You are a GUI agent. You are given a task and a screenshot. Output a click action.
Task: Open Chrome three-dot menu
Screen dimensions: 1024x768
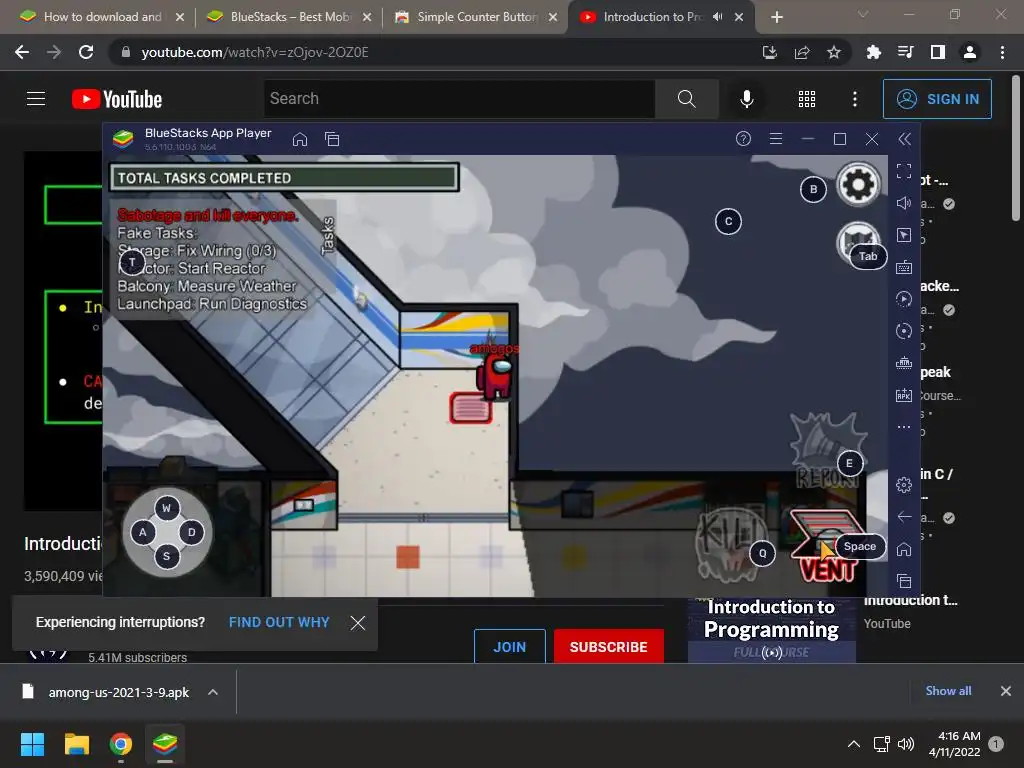(1002, 52)
